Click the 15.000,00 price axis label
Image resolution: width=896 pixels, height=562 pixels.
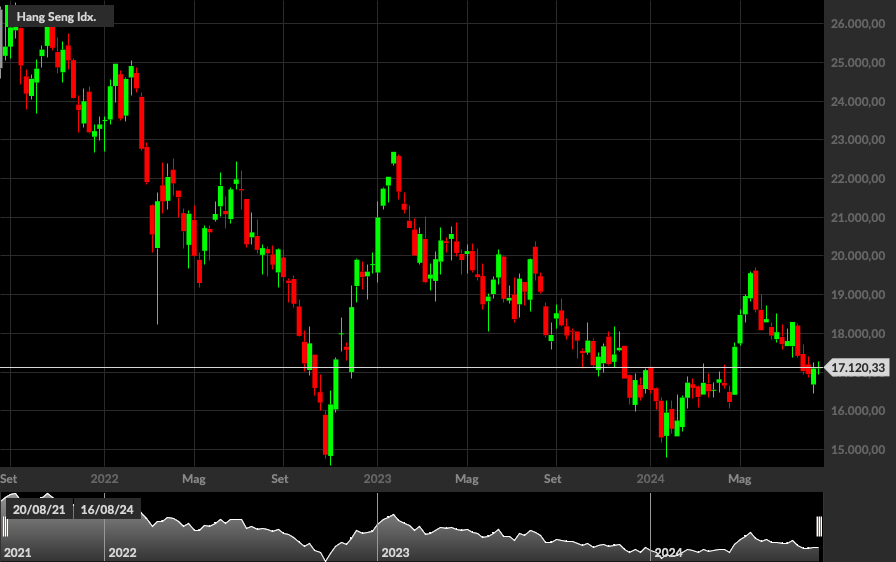tap(858, 449)
